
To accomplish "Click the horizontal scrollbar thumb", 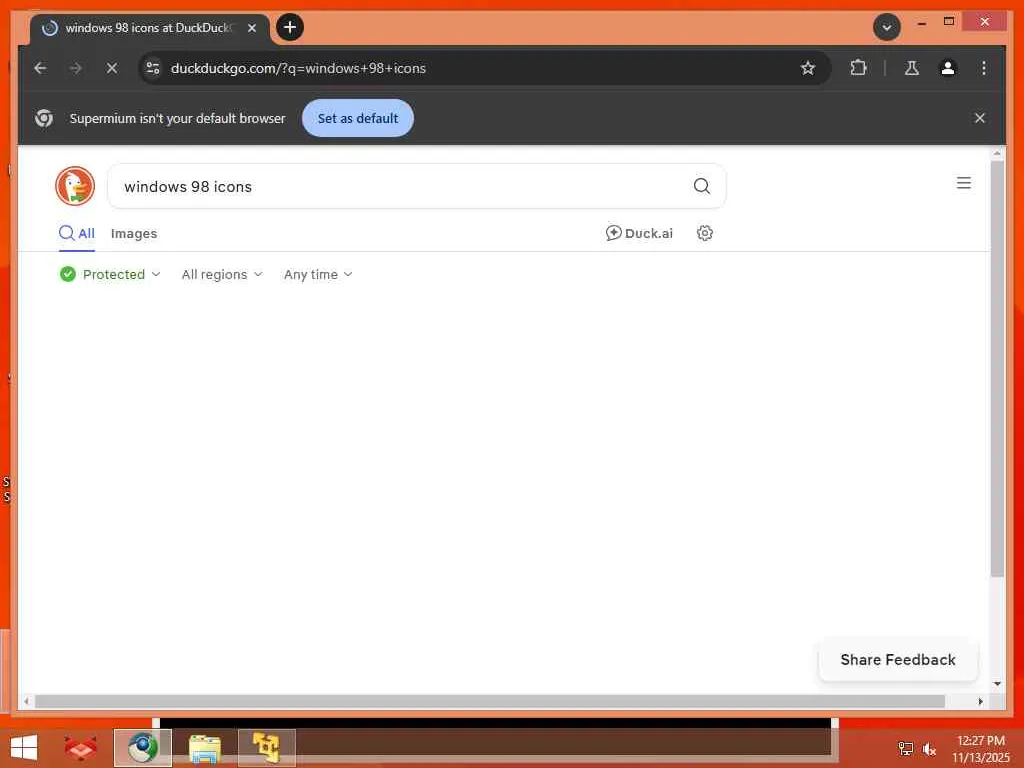I will click(x=490, y=701).
